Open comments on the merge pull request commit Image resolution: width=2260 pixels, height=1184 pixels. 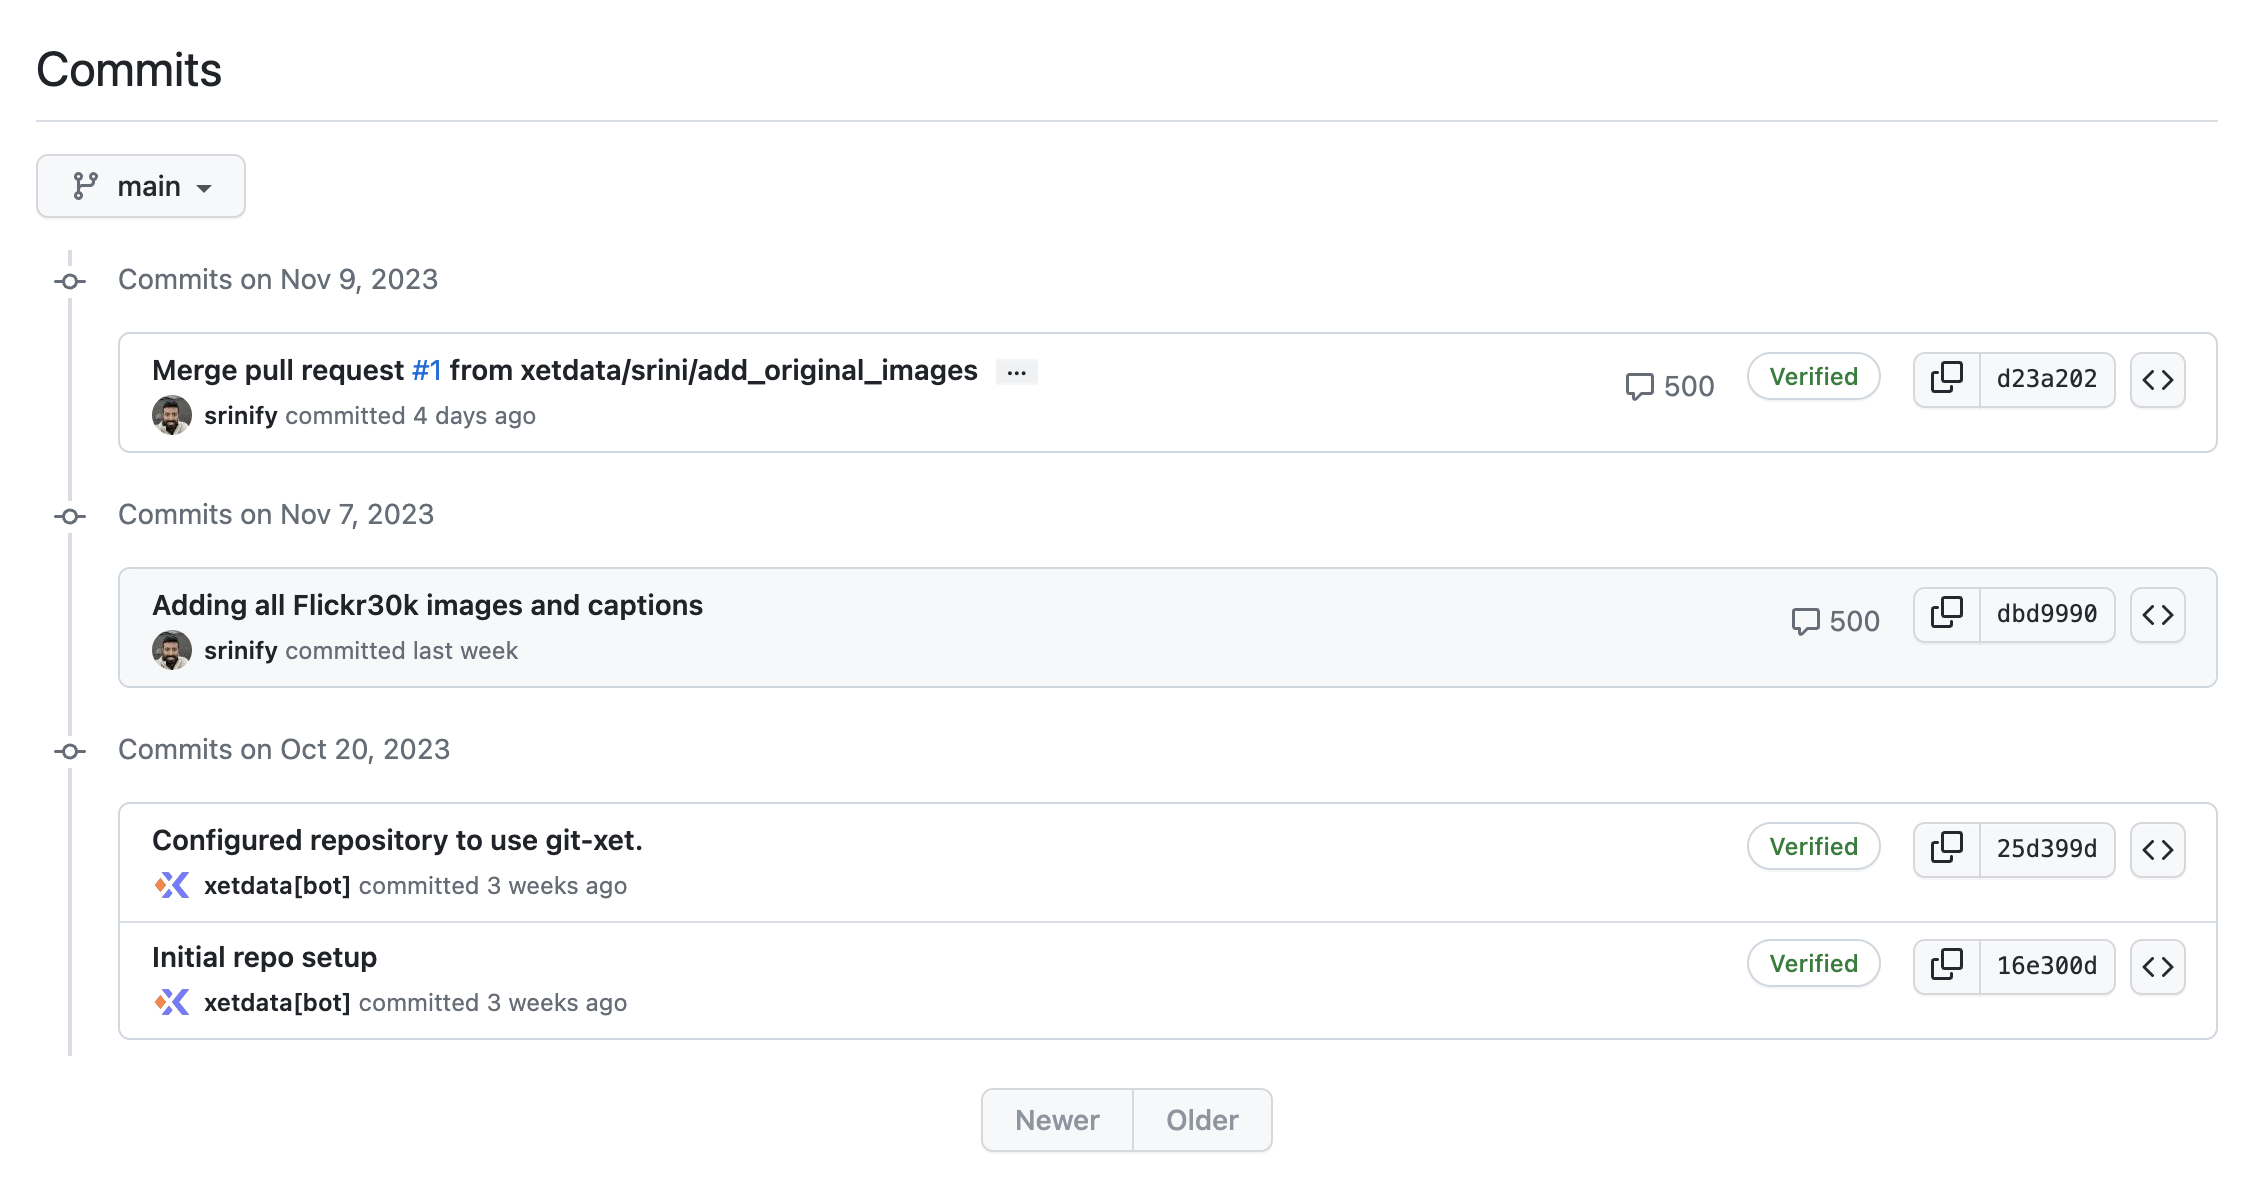[x=1670, y=386]
